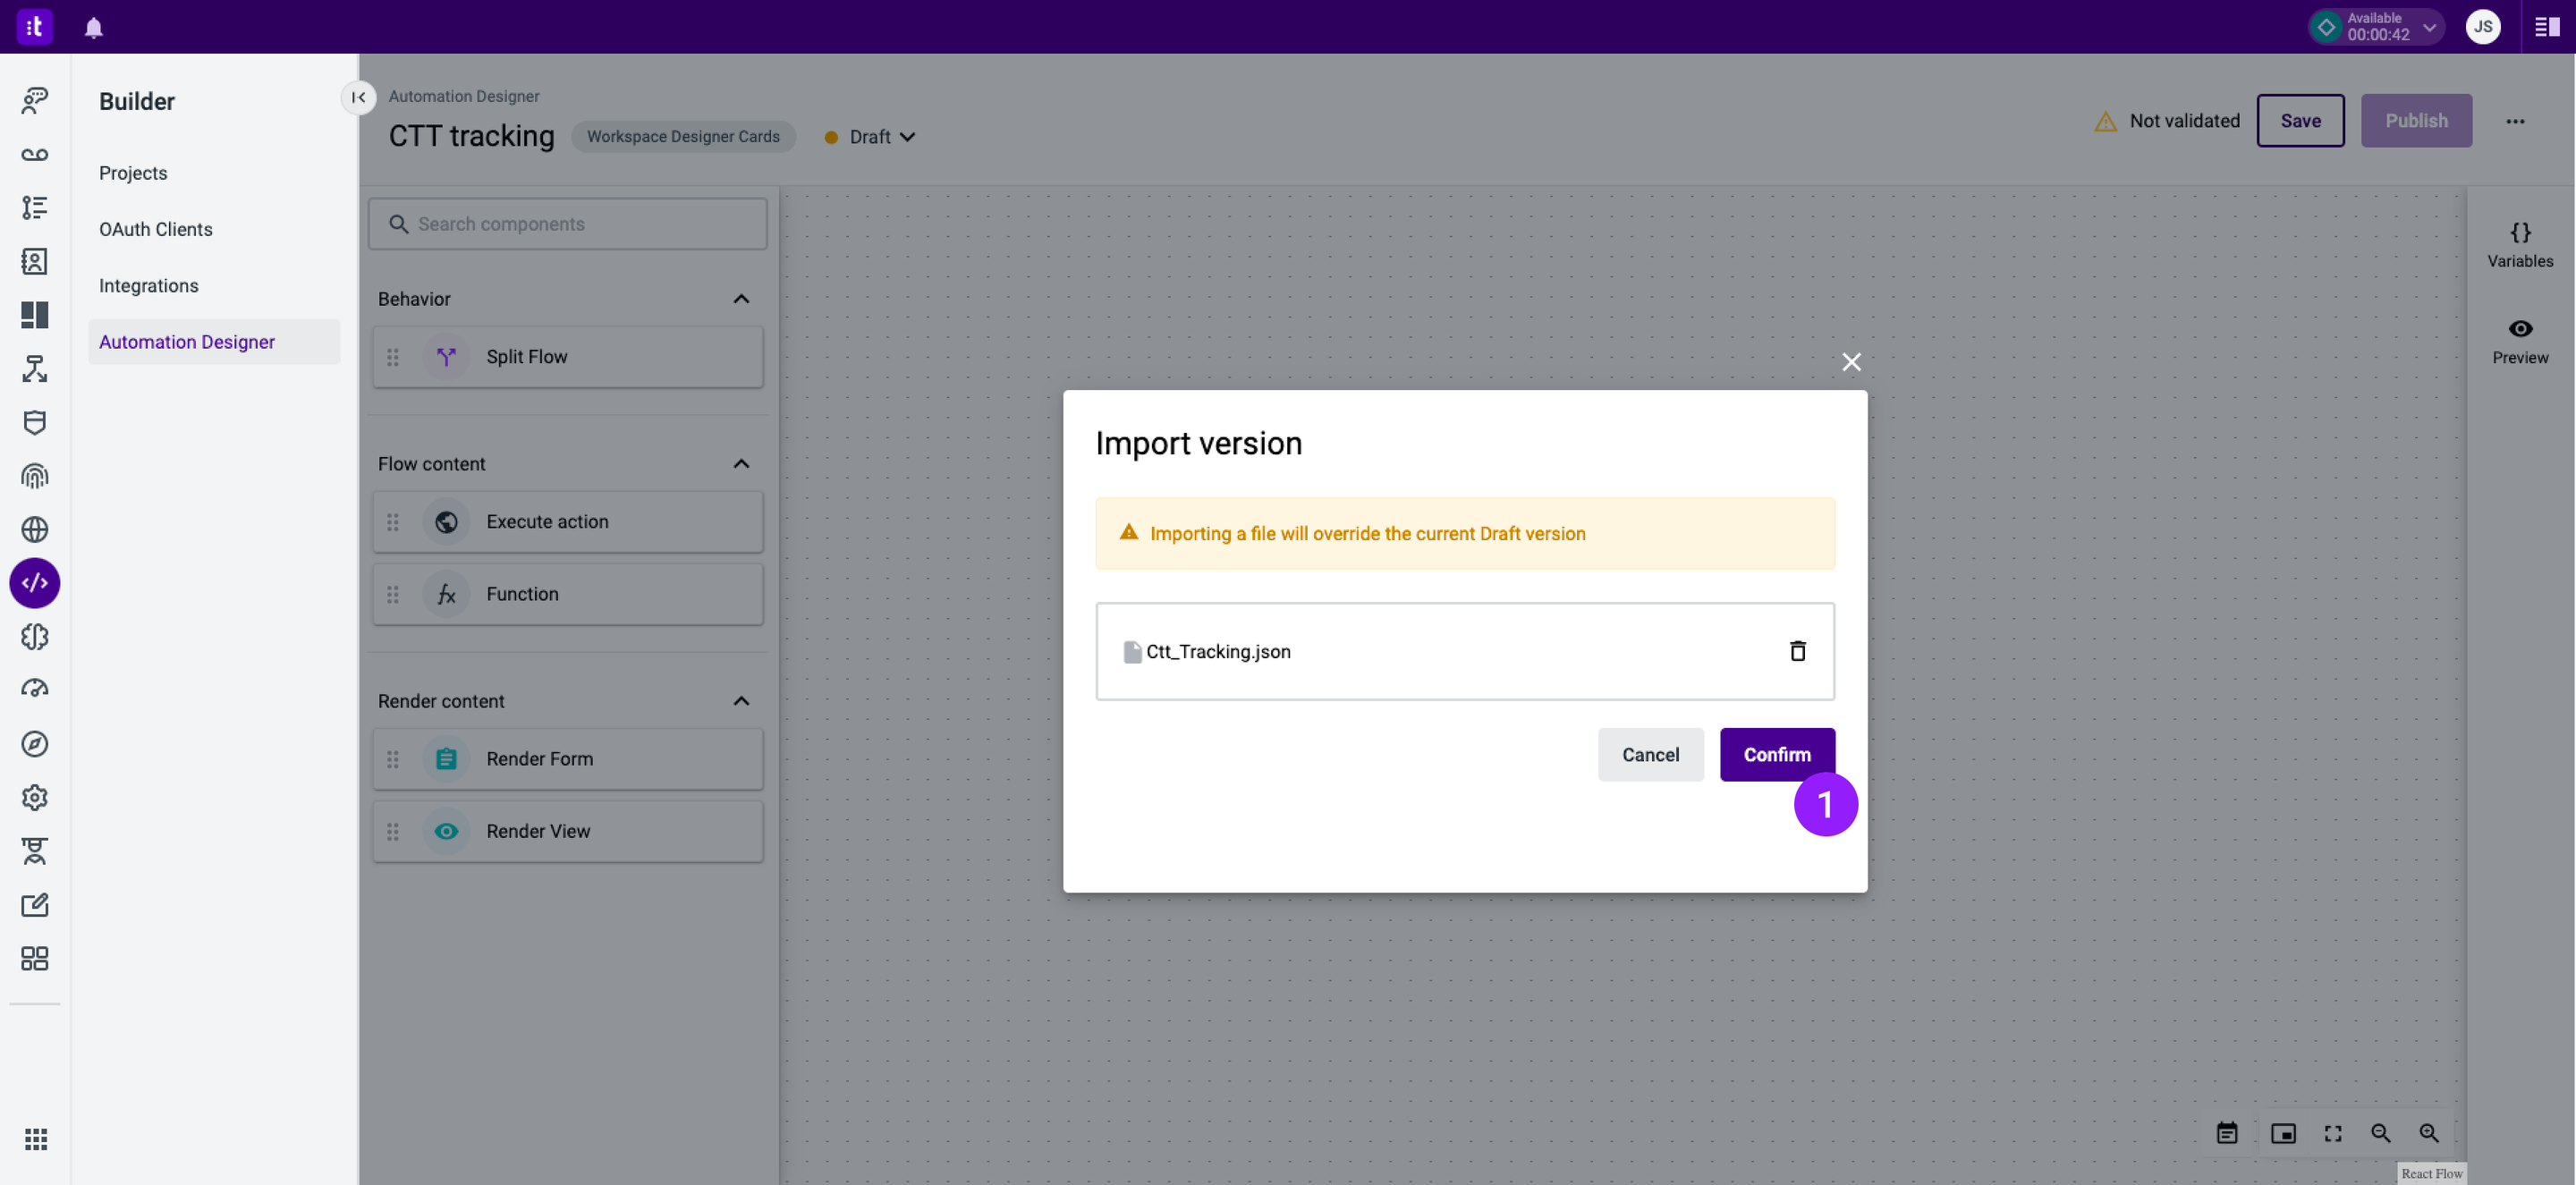Click the Render Form component icon
Viewport: 2576px width, 1185px height.
click(x=447, y=758)
